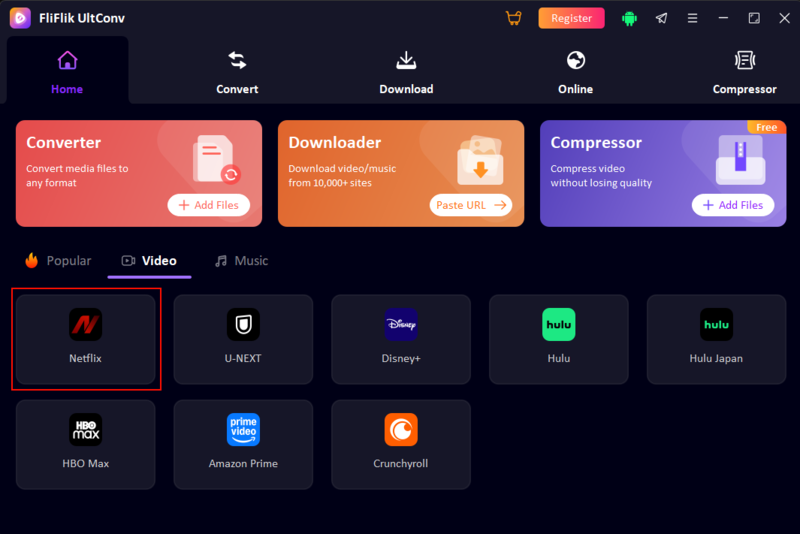Click the 'Convert media files to any format' text

click(x=77, y=175)
